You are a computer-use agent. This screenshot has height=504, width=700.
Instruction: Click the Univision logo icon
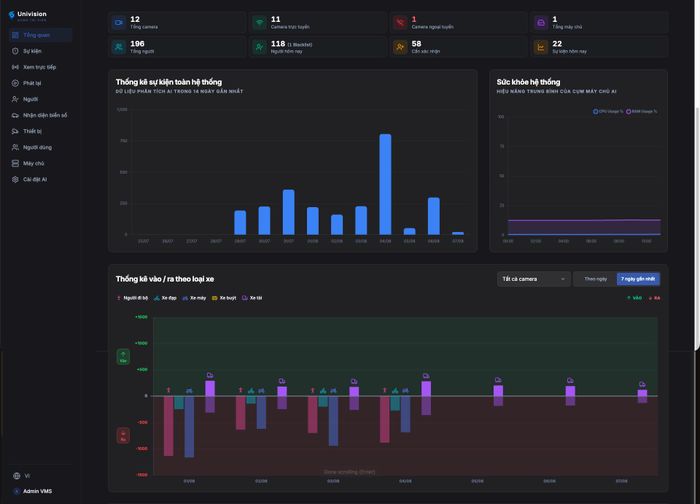[x=12, y=15]
